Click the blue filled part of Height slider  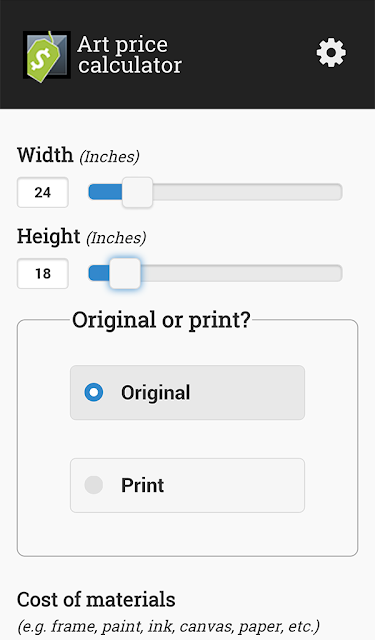click(100, 273)
